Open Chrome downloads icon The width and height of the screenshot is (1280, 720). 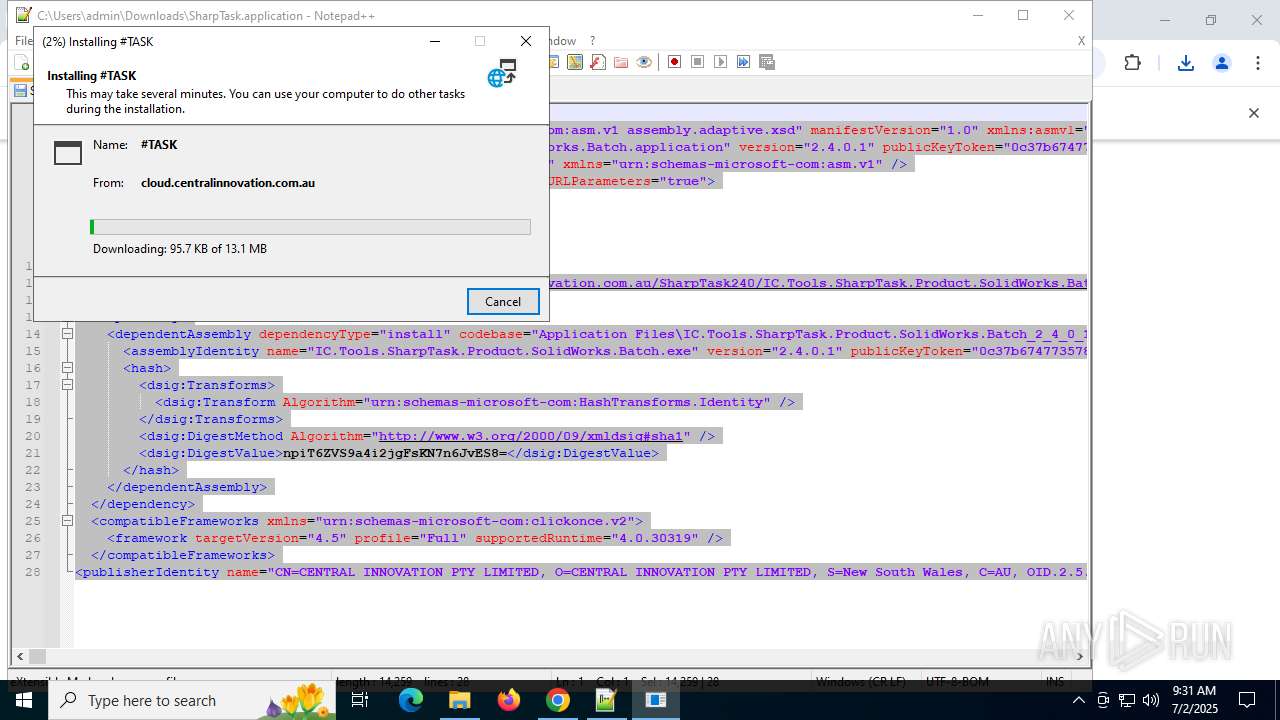(1185, 63)
